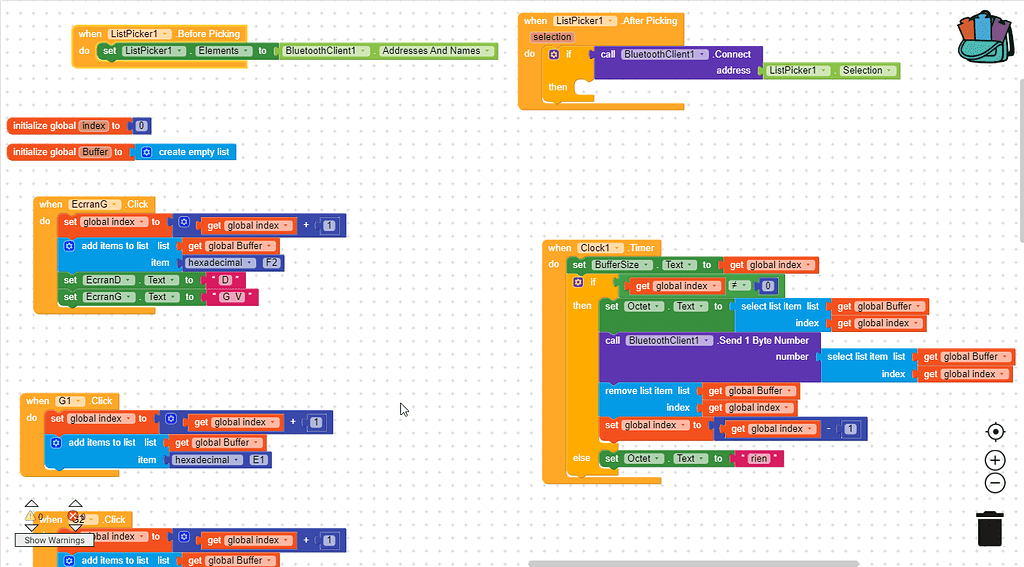
Task: Edit the "D" text string value
Action: (x=225, y=280)
